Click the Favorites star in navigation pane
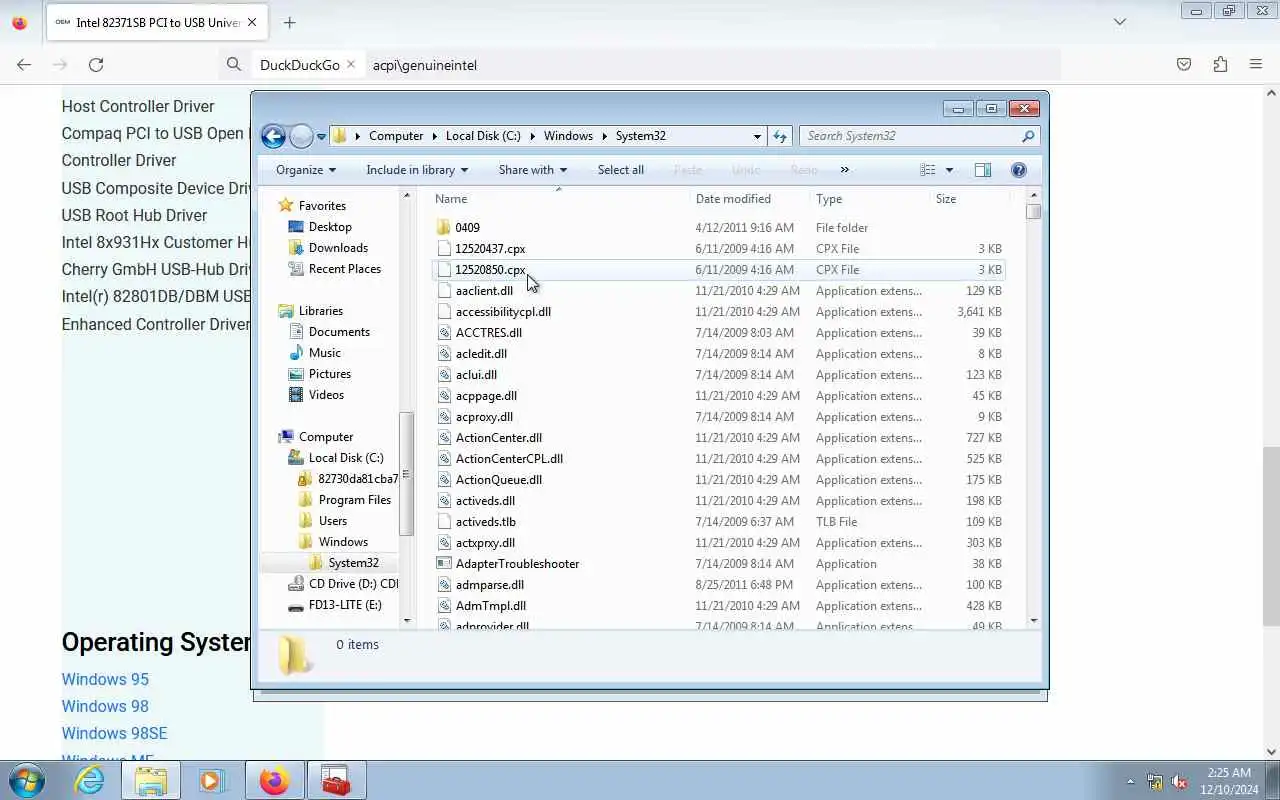1280x800 pixels. pos(286,205)
